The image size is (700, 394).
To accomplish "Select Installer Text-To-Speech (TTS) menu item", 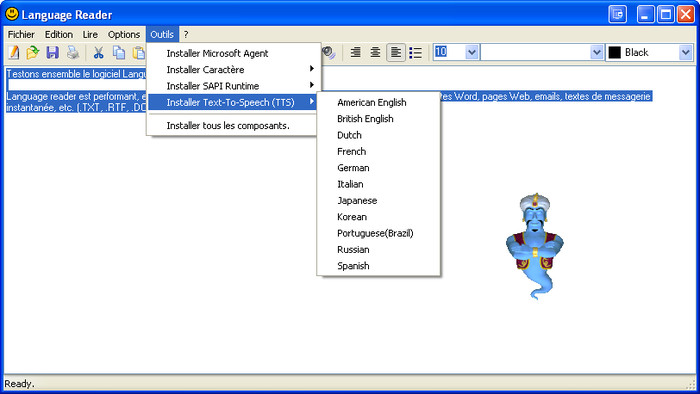I will (232, 102).
